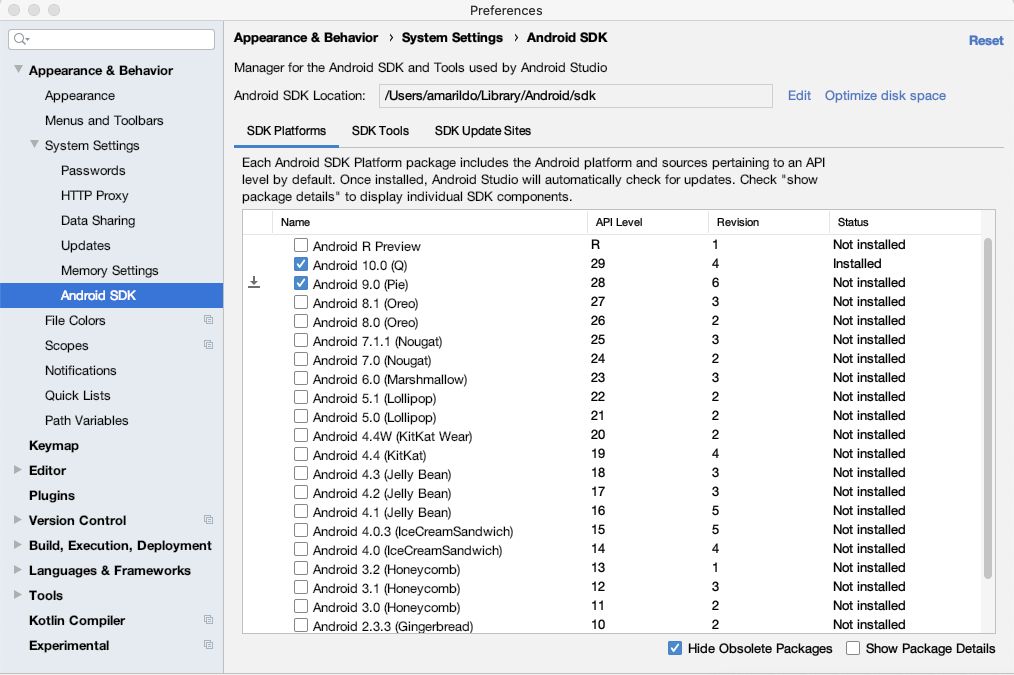Sort by the Status column header
1014x675 pixels.
[x=905, y=222]
